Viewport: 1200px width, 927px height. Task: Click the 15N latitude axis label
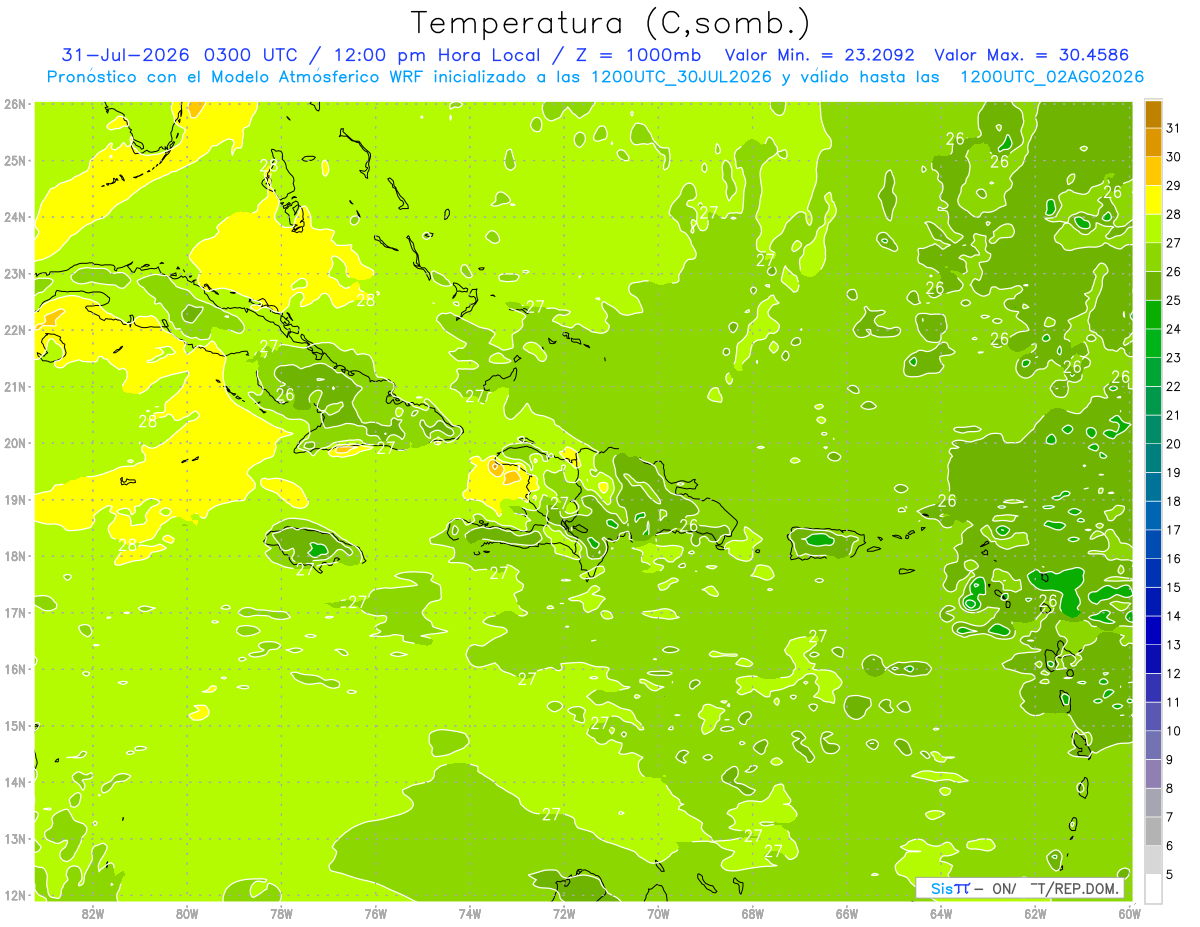click(x=15, y=726)
